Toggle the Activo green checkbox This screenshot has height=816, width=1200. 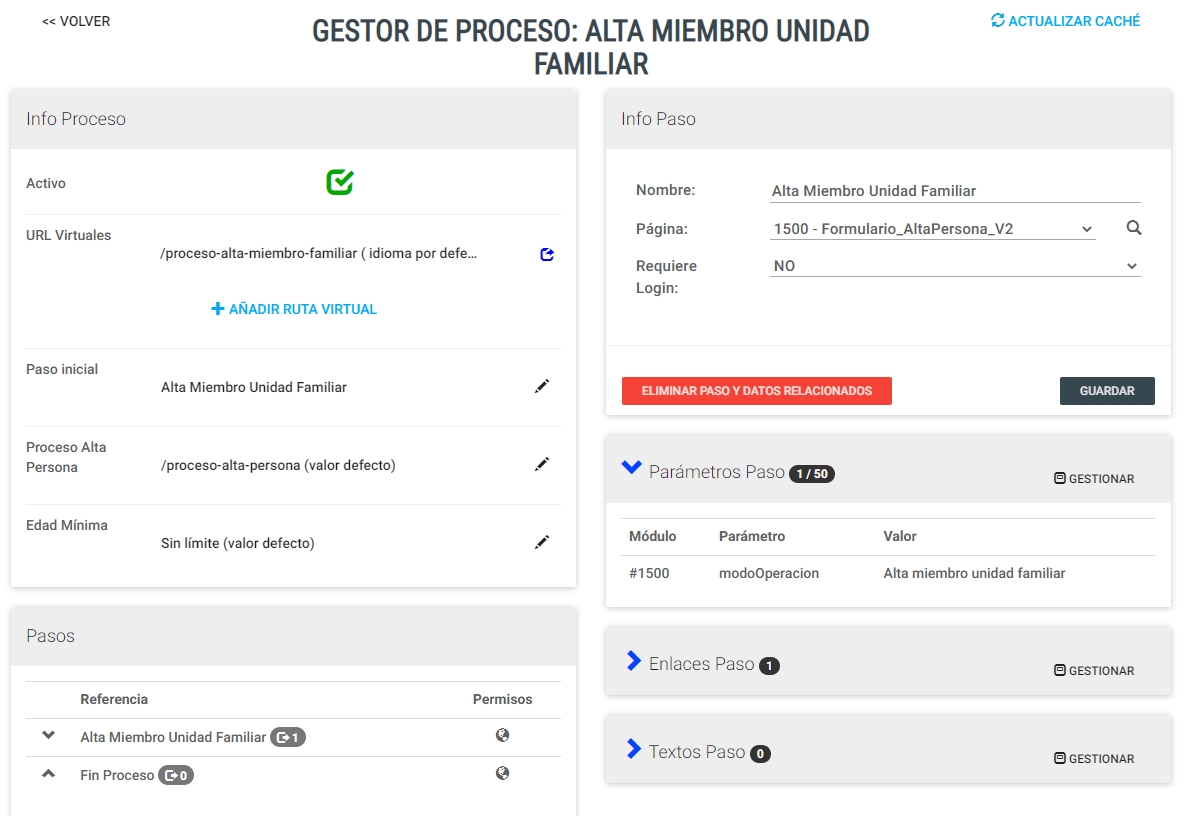340,182
